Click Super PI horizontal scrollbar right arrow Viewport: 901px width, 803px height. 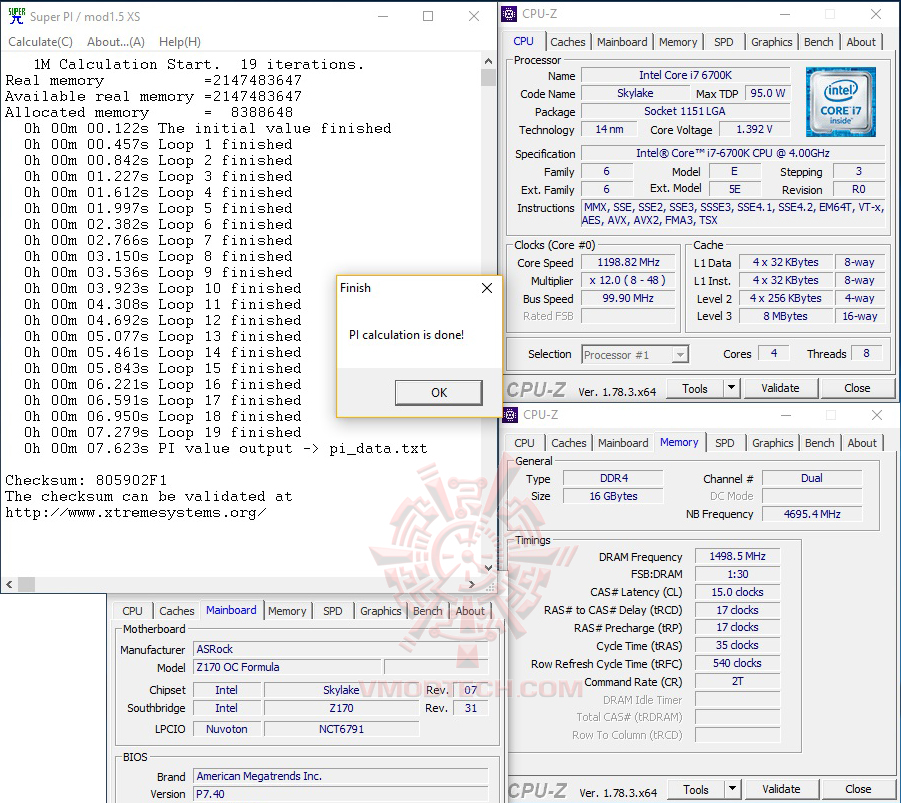472,584
